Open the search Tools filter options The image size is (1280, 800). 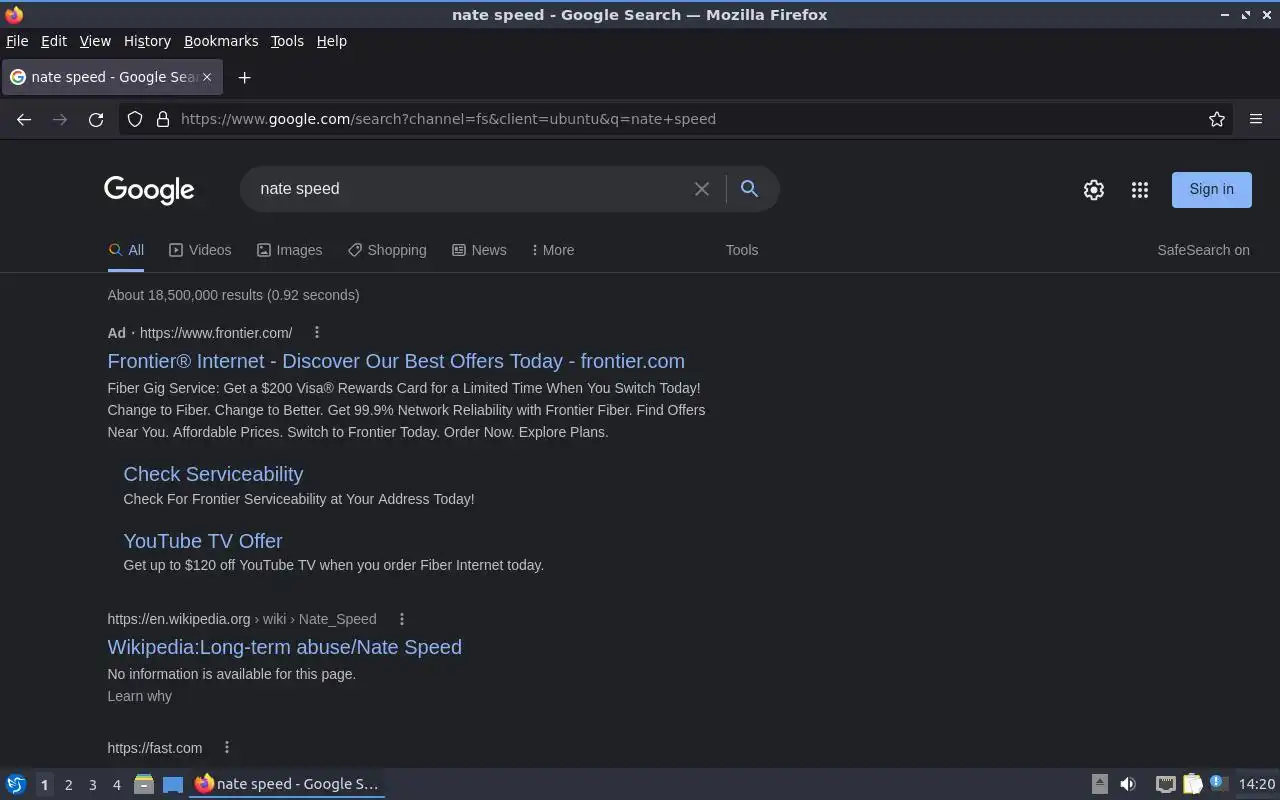click(x=742, y=250)
